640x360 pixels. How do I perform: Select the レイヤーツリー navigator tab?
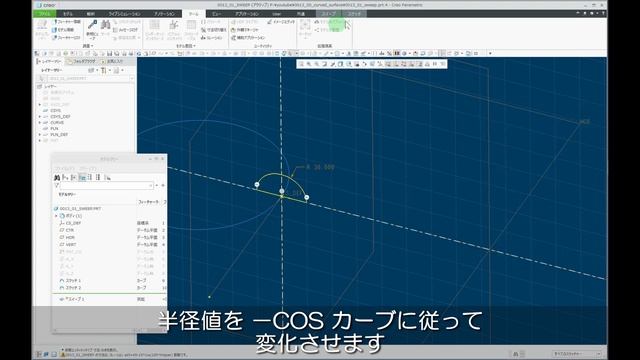(x=49, y=61)
